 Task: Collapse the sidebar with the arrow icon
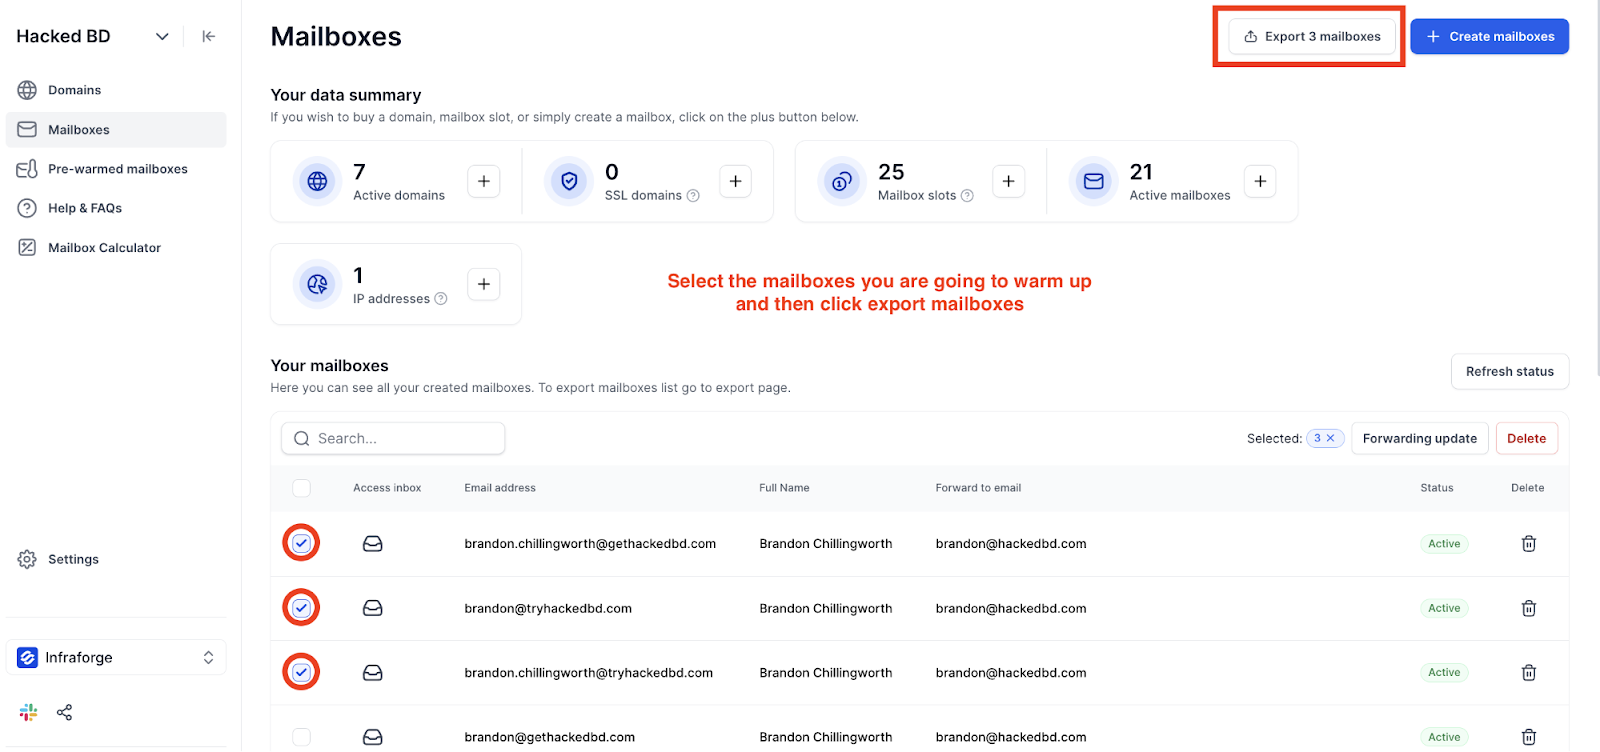pos(208,36)
